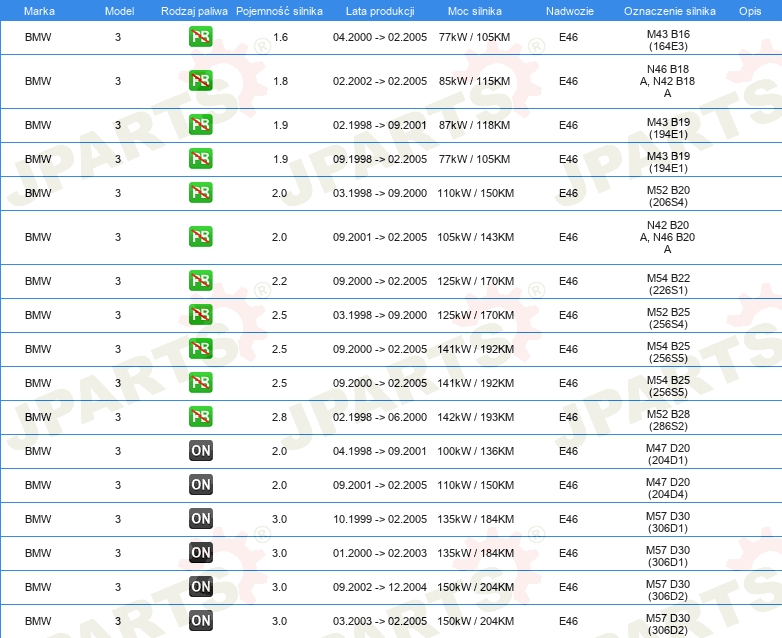Viewport: 782px width, 638px height.
Task: Select the Moc silnika column header
Action: point(475,11)
